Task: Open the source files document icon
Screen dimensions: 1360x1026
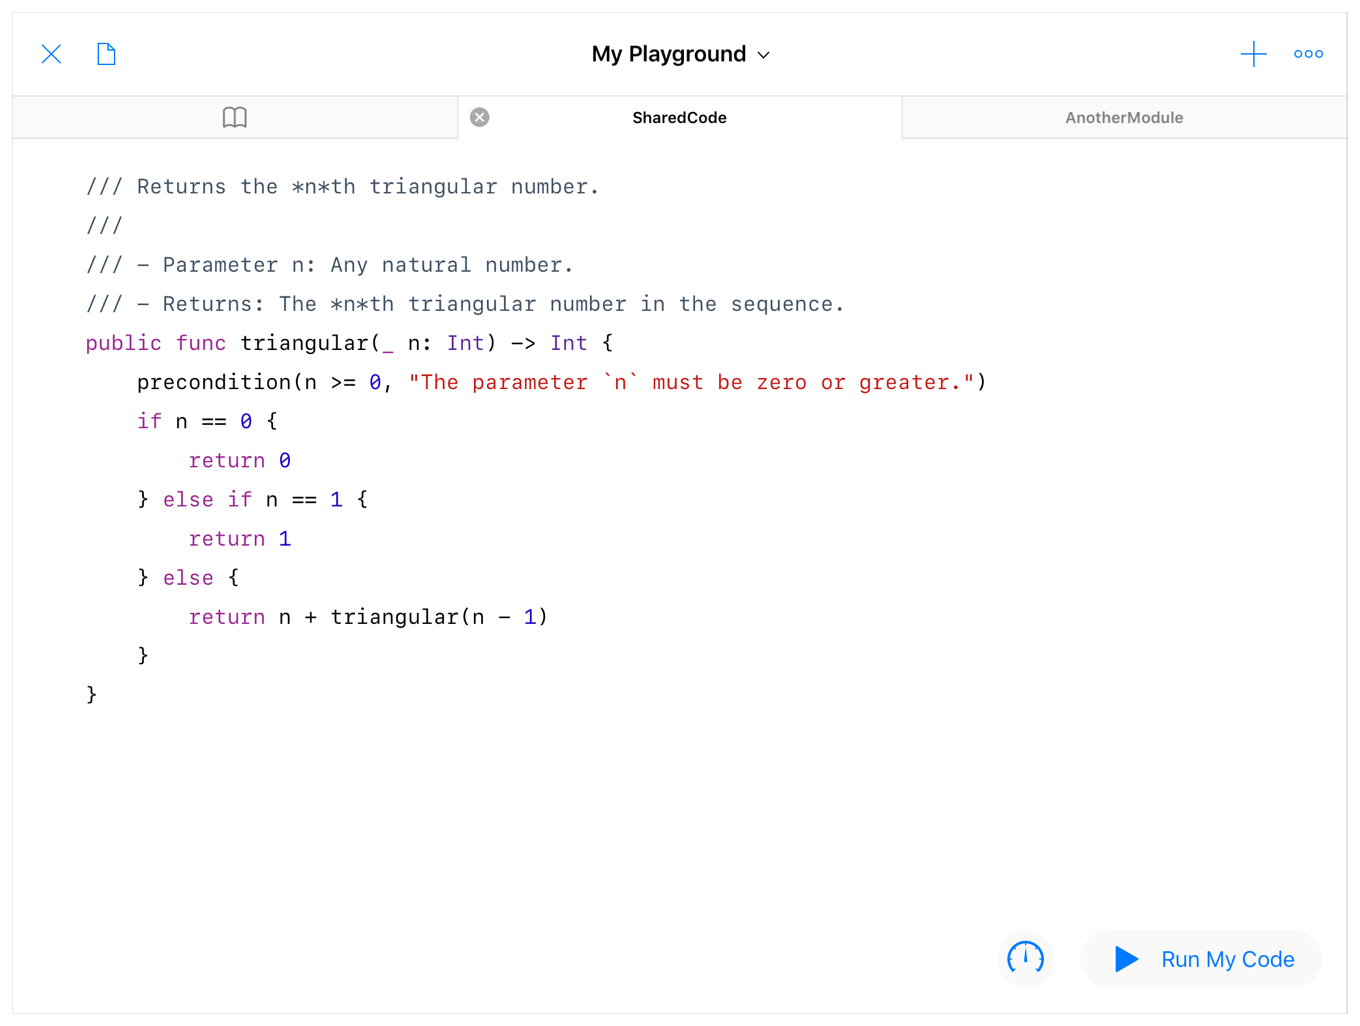Action: pos(106,54)
